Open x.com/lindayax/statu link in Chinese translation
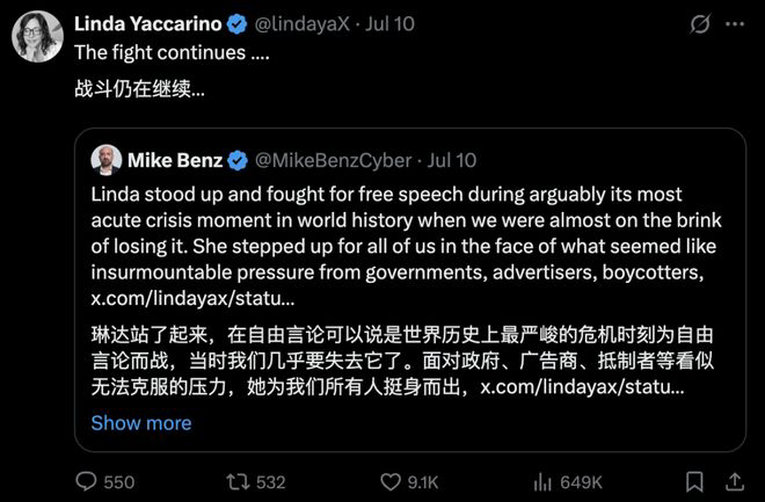Screen dimensions: 765x502 [582, 387]
